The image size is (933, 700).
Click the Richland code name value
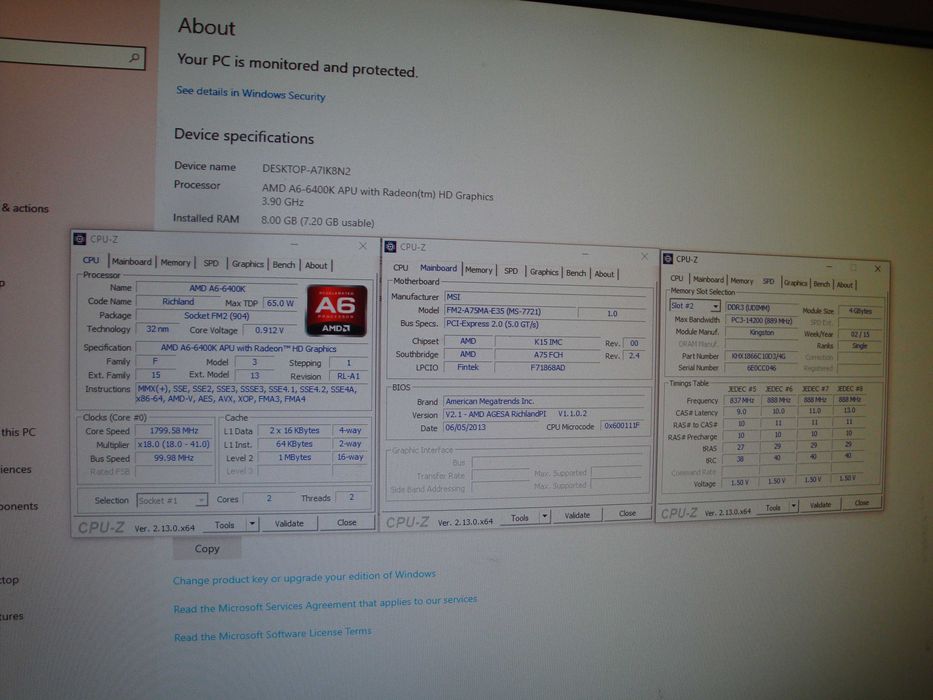click(x=178, y=302)
